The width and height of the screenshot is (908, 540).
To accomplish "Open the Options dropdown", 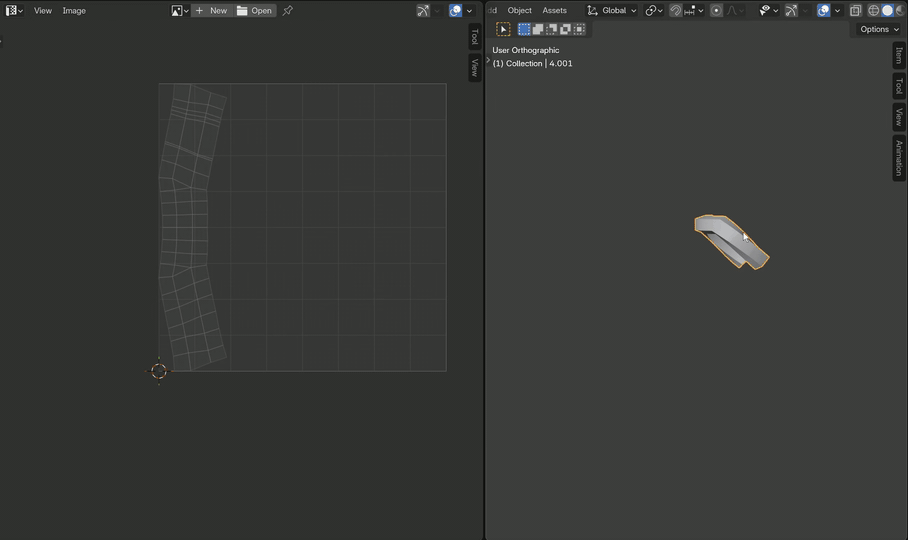I will pyautogui.click(x=879, y=29).
